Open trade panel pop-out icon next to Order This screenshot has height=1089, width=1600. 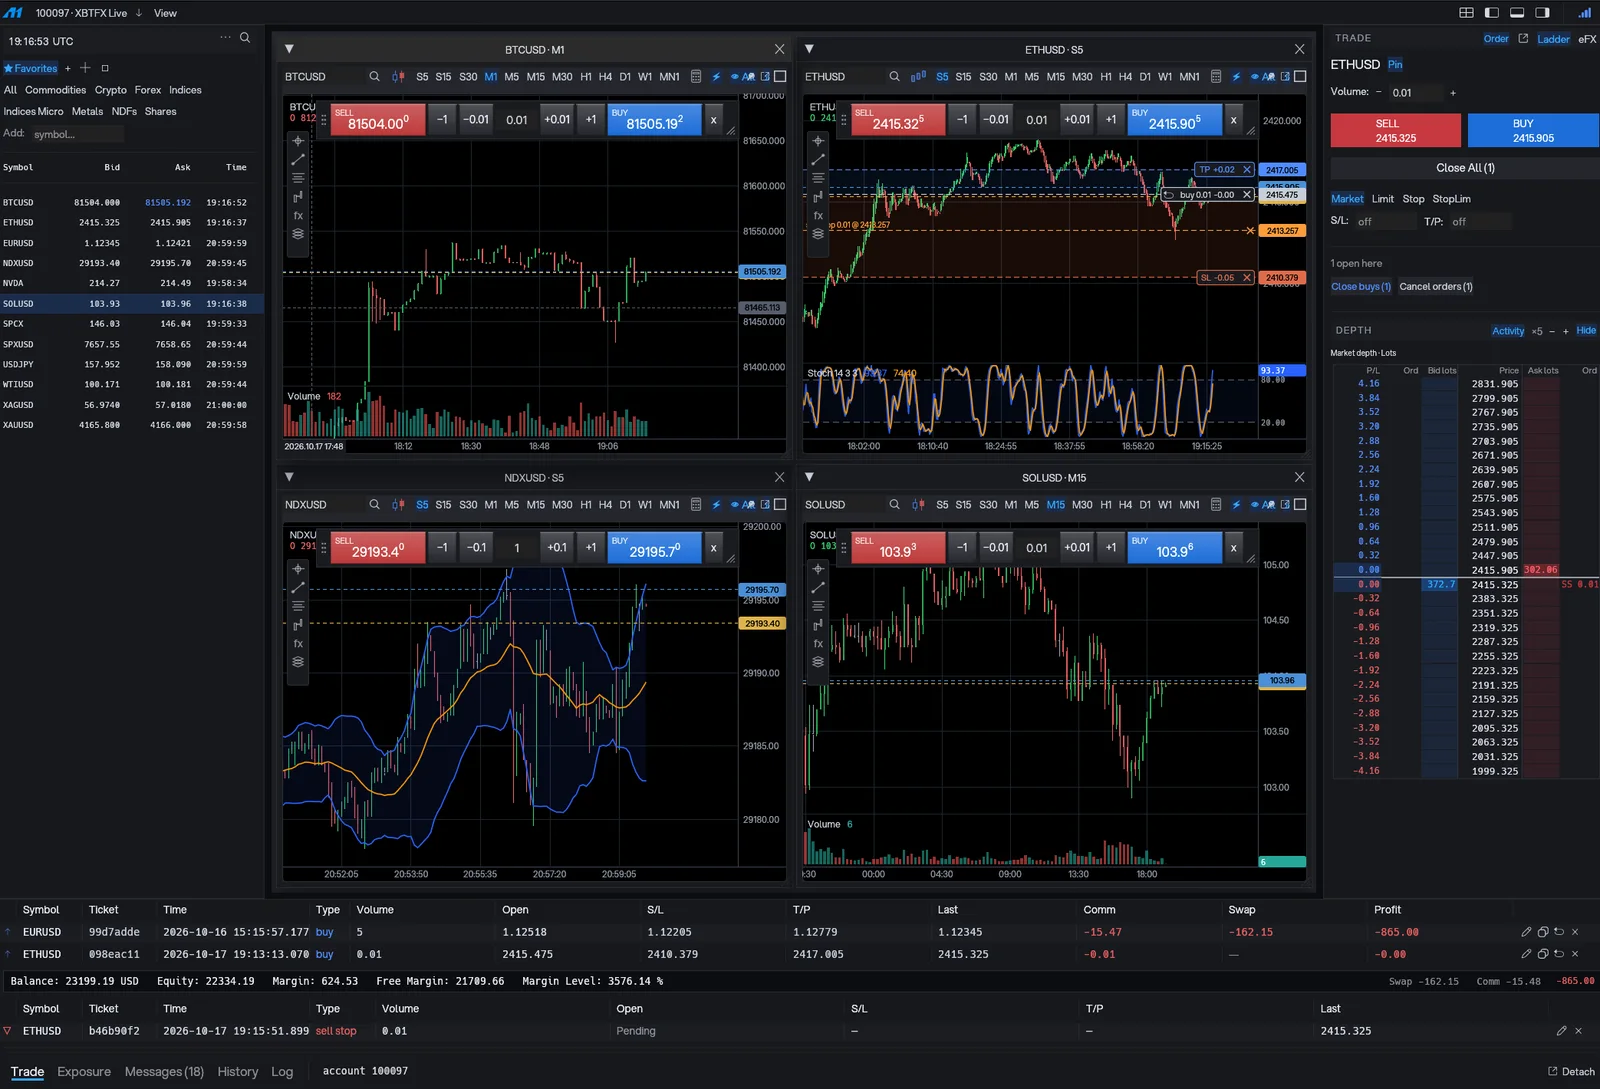point(1523,39)
